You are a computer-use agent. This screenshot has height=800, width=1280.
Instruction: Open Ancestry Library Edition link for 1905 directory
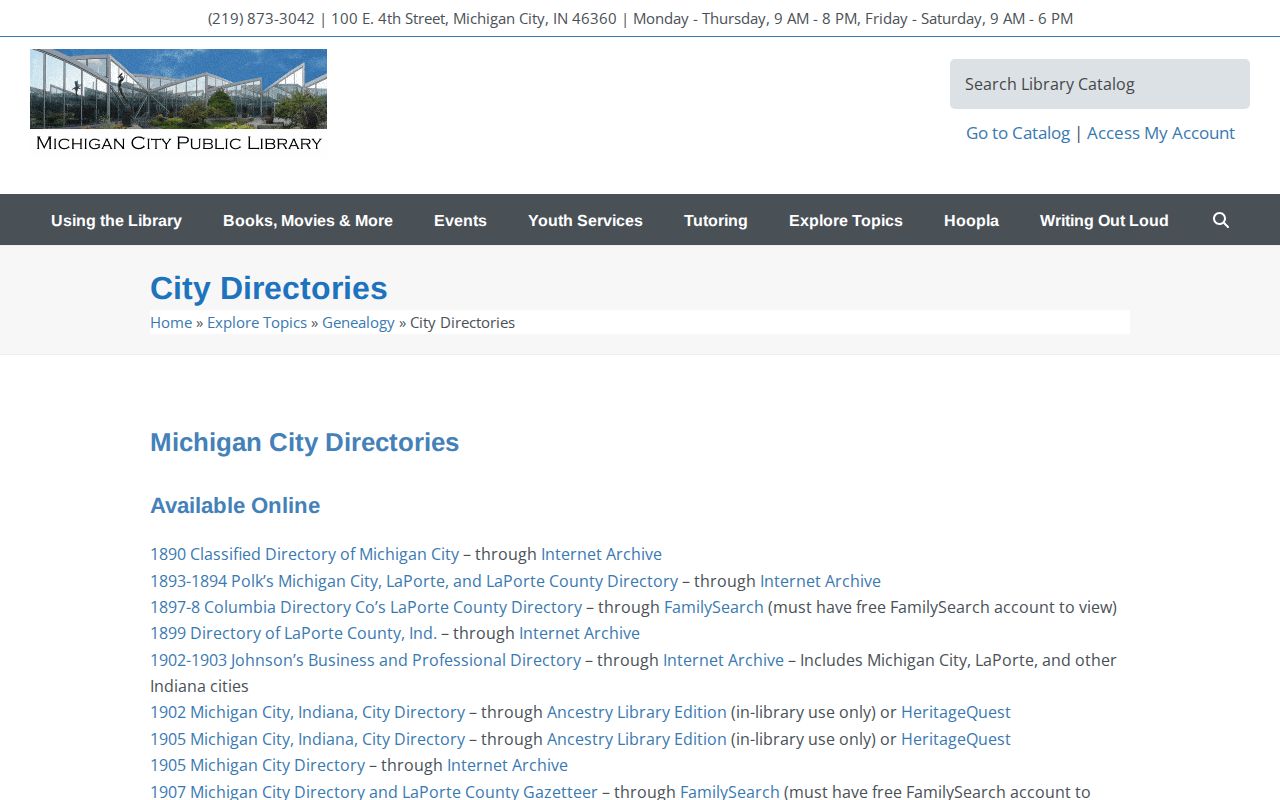point(637,739)
